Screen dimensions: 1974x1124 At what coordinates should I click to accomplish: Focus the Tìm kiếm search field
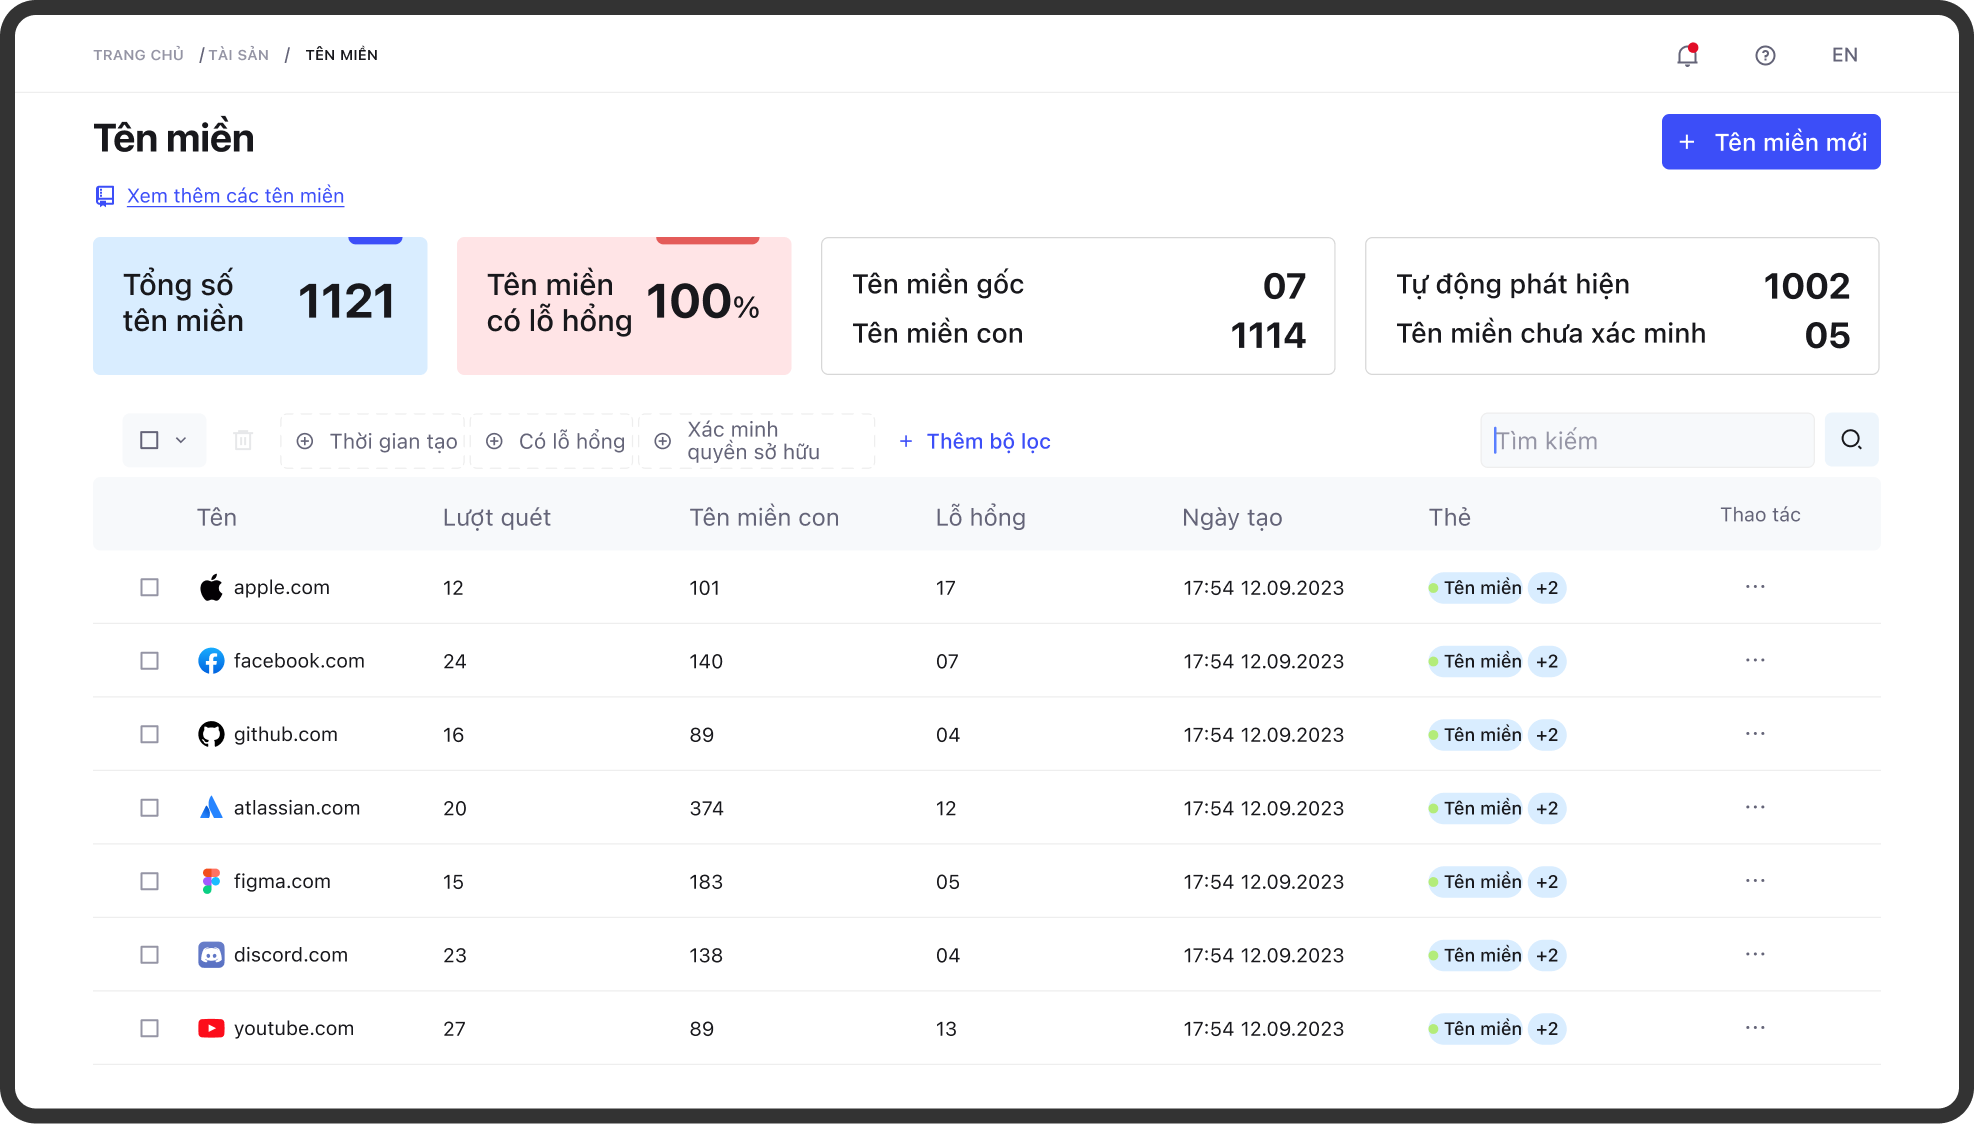point(1648,440)
